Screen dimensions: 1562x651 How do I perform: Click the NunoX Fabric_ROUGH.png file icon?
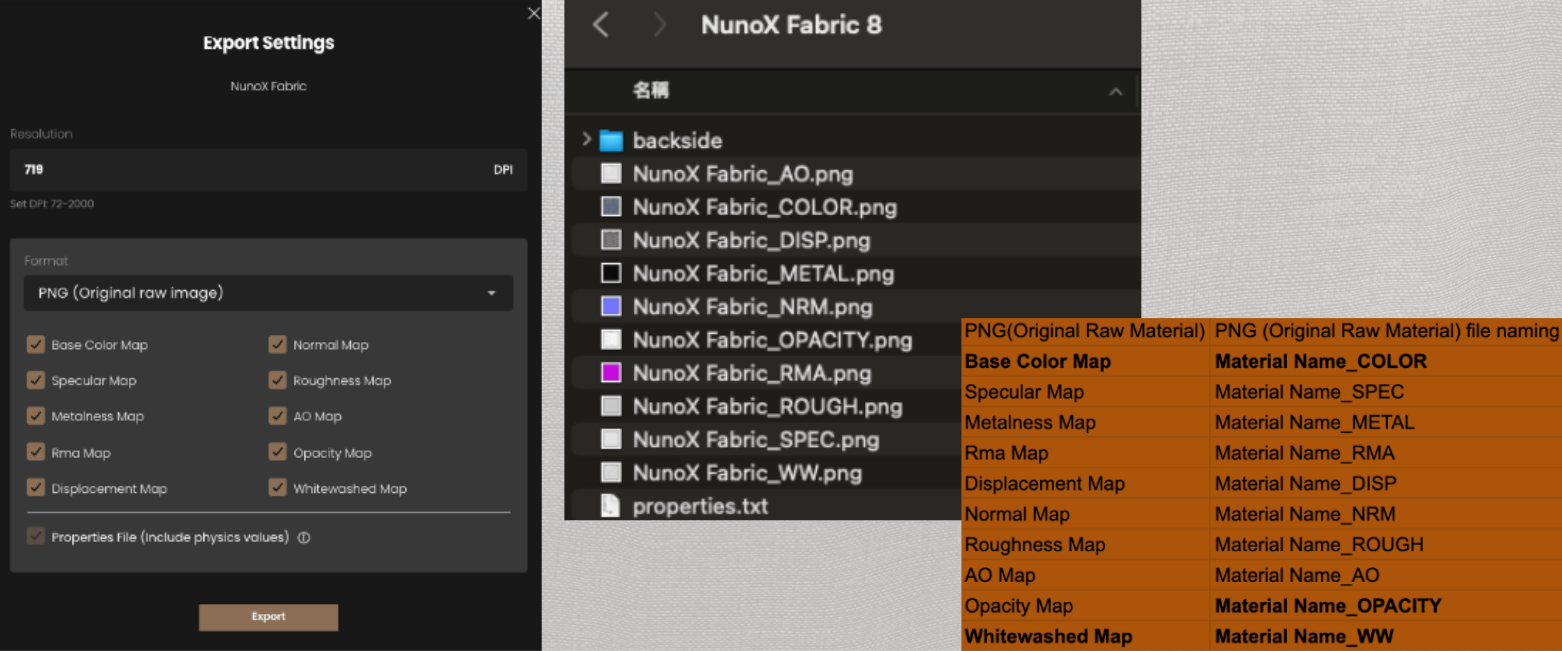coord(611,406)
